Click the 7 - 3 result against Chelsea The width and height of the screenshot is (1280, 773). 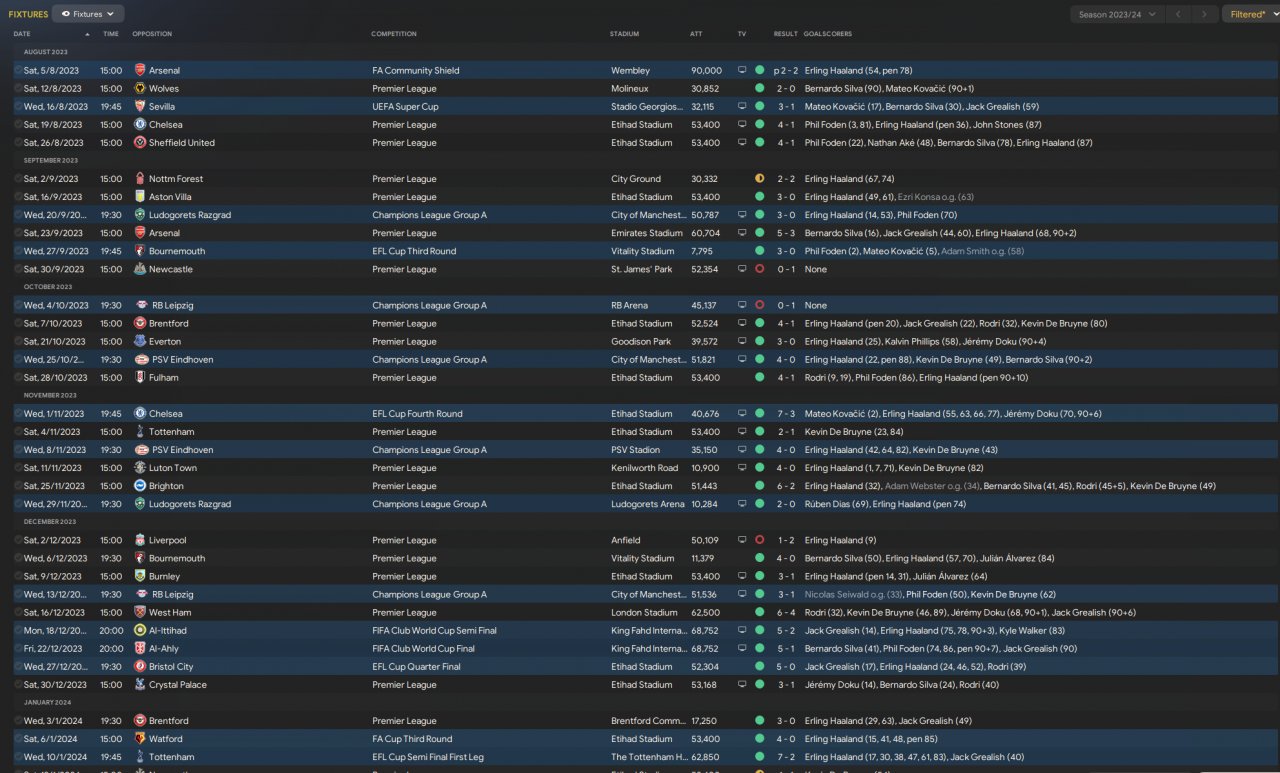(x=789, y=414)
